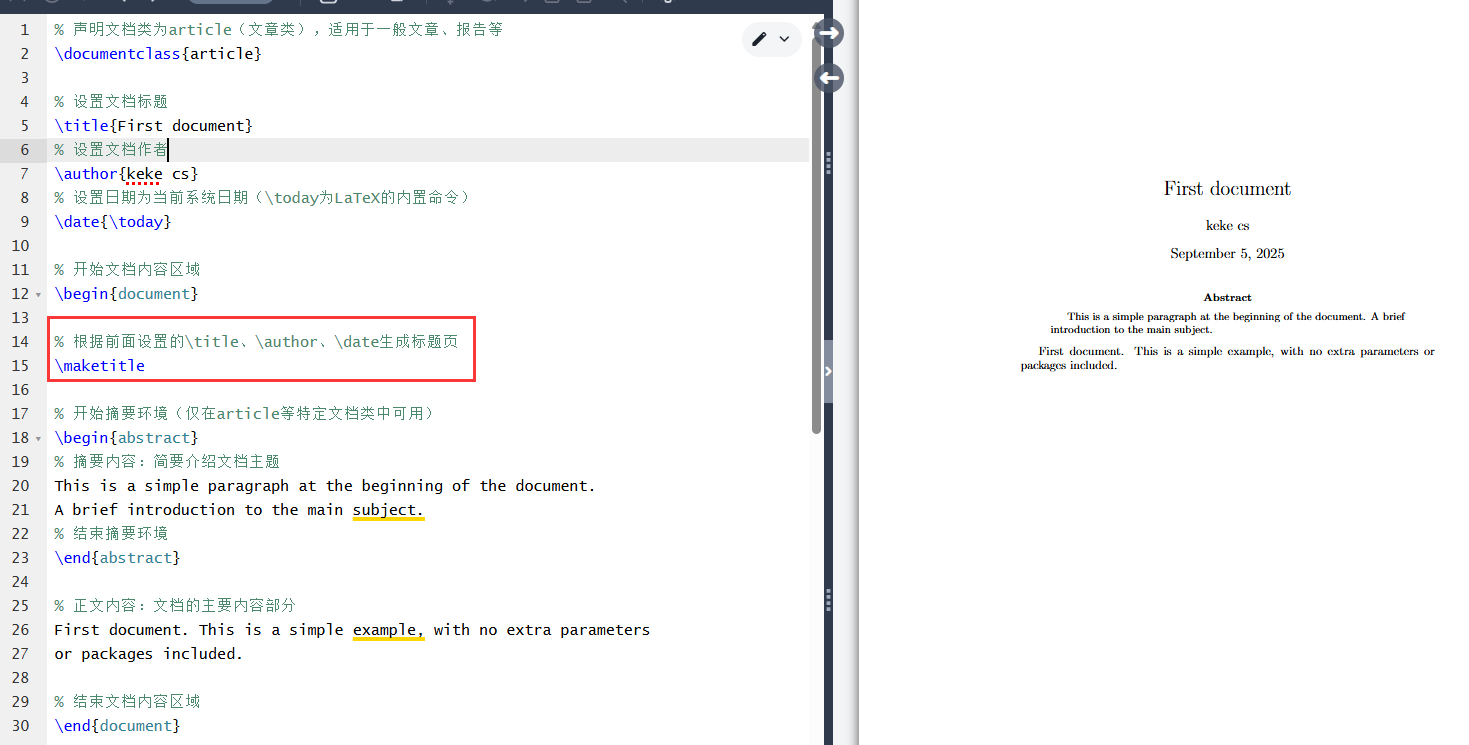Screen dimensions: 1469x745
Task: Click the editor vertical scrollbar thumb
Action: pos(816,230)
